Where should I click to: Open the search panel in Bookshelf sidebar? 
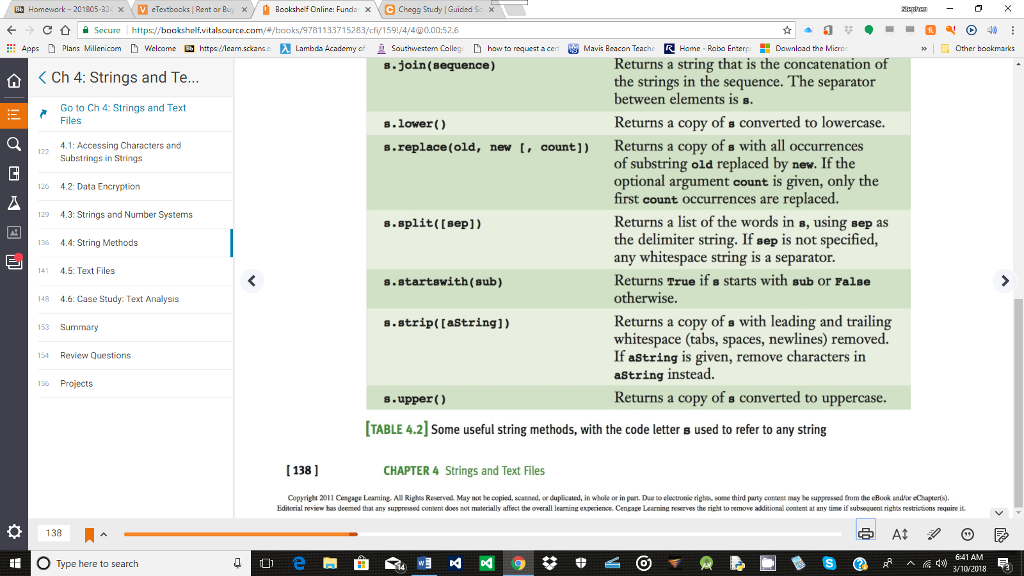pyautogui.click(x=14, y=144)
